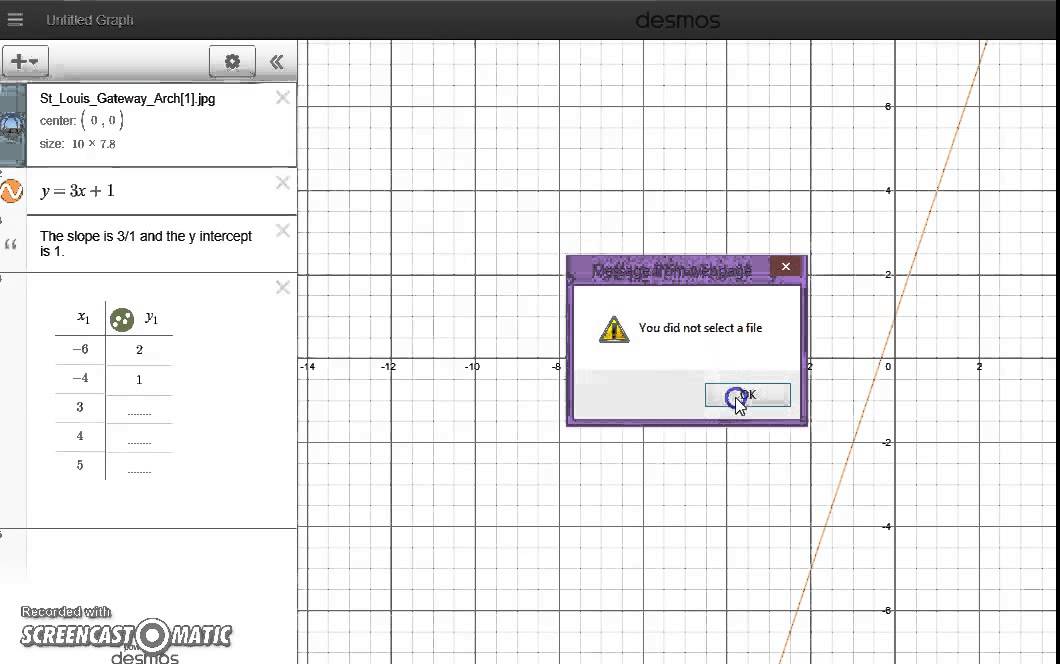1060x664 pixels.
Task: Open the hamburger menu
Action: tap(15, 20)
